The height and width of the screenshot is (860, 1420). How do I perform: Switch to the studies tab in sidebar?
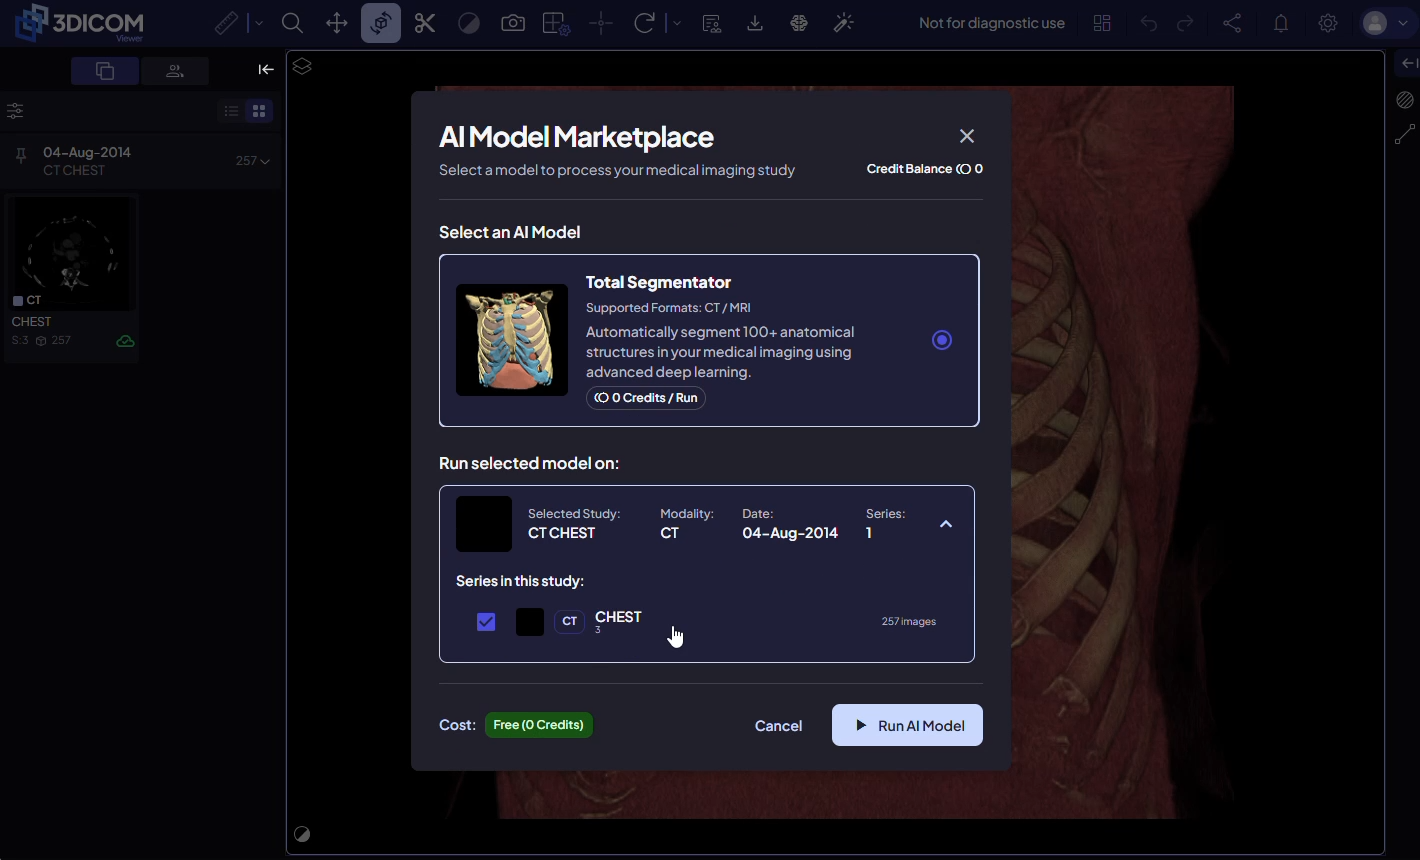[x=105, y=70]
